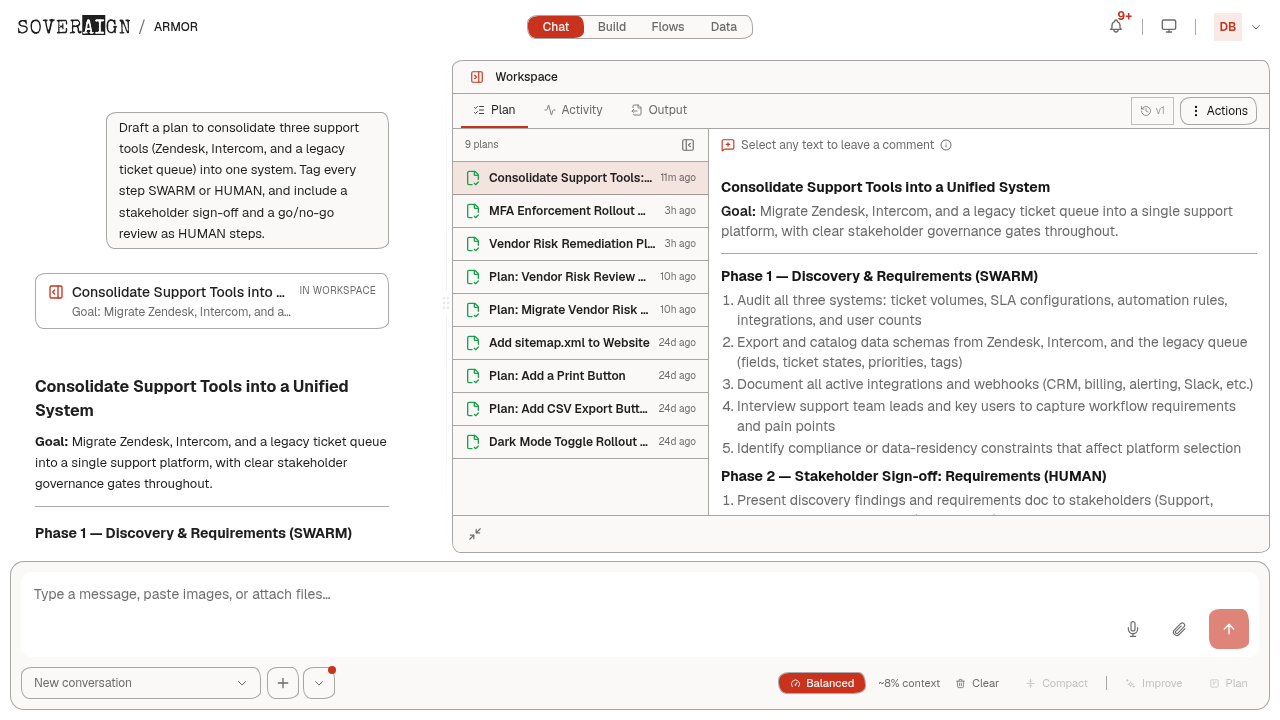Click the file icon of Plan: Migrate Vendor Risk
This screenshot has width=1280, height=720.
(473, 310)
